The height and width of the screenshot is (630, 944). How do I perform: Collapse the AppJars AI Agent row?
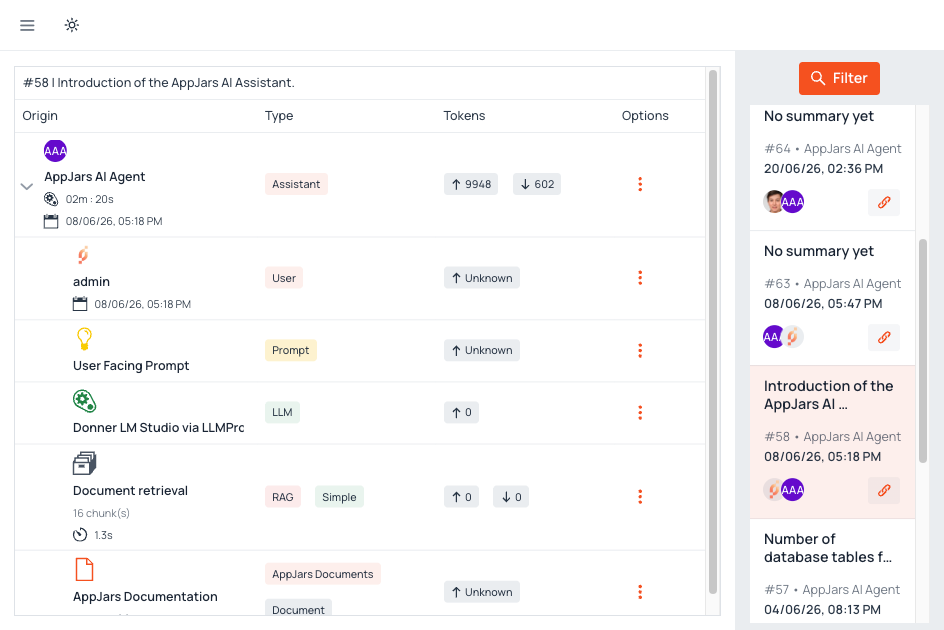[x=26, y=186]
